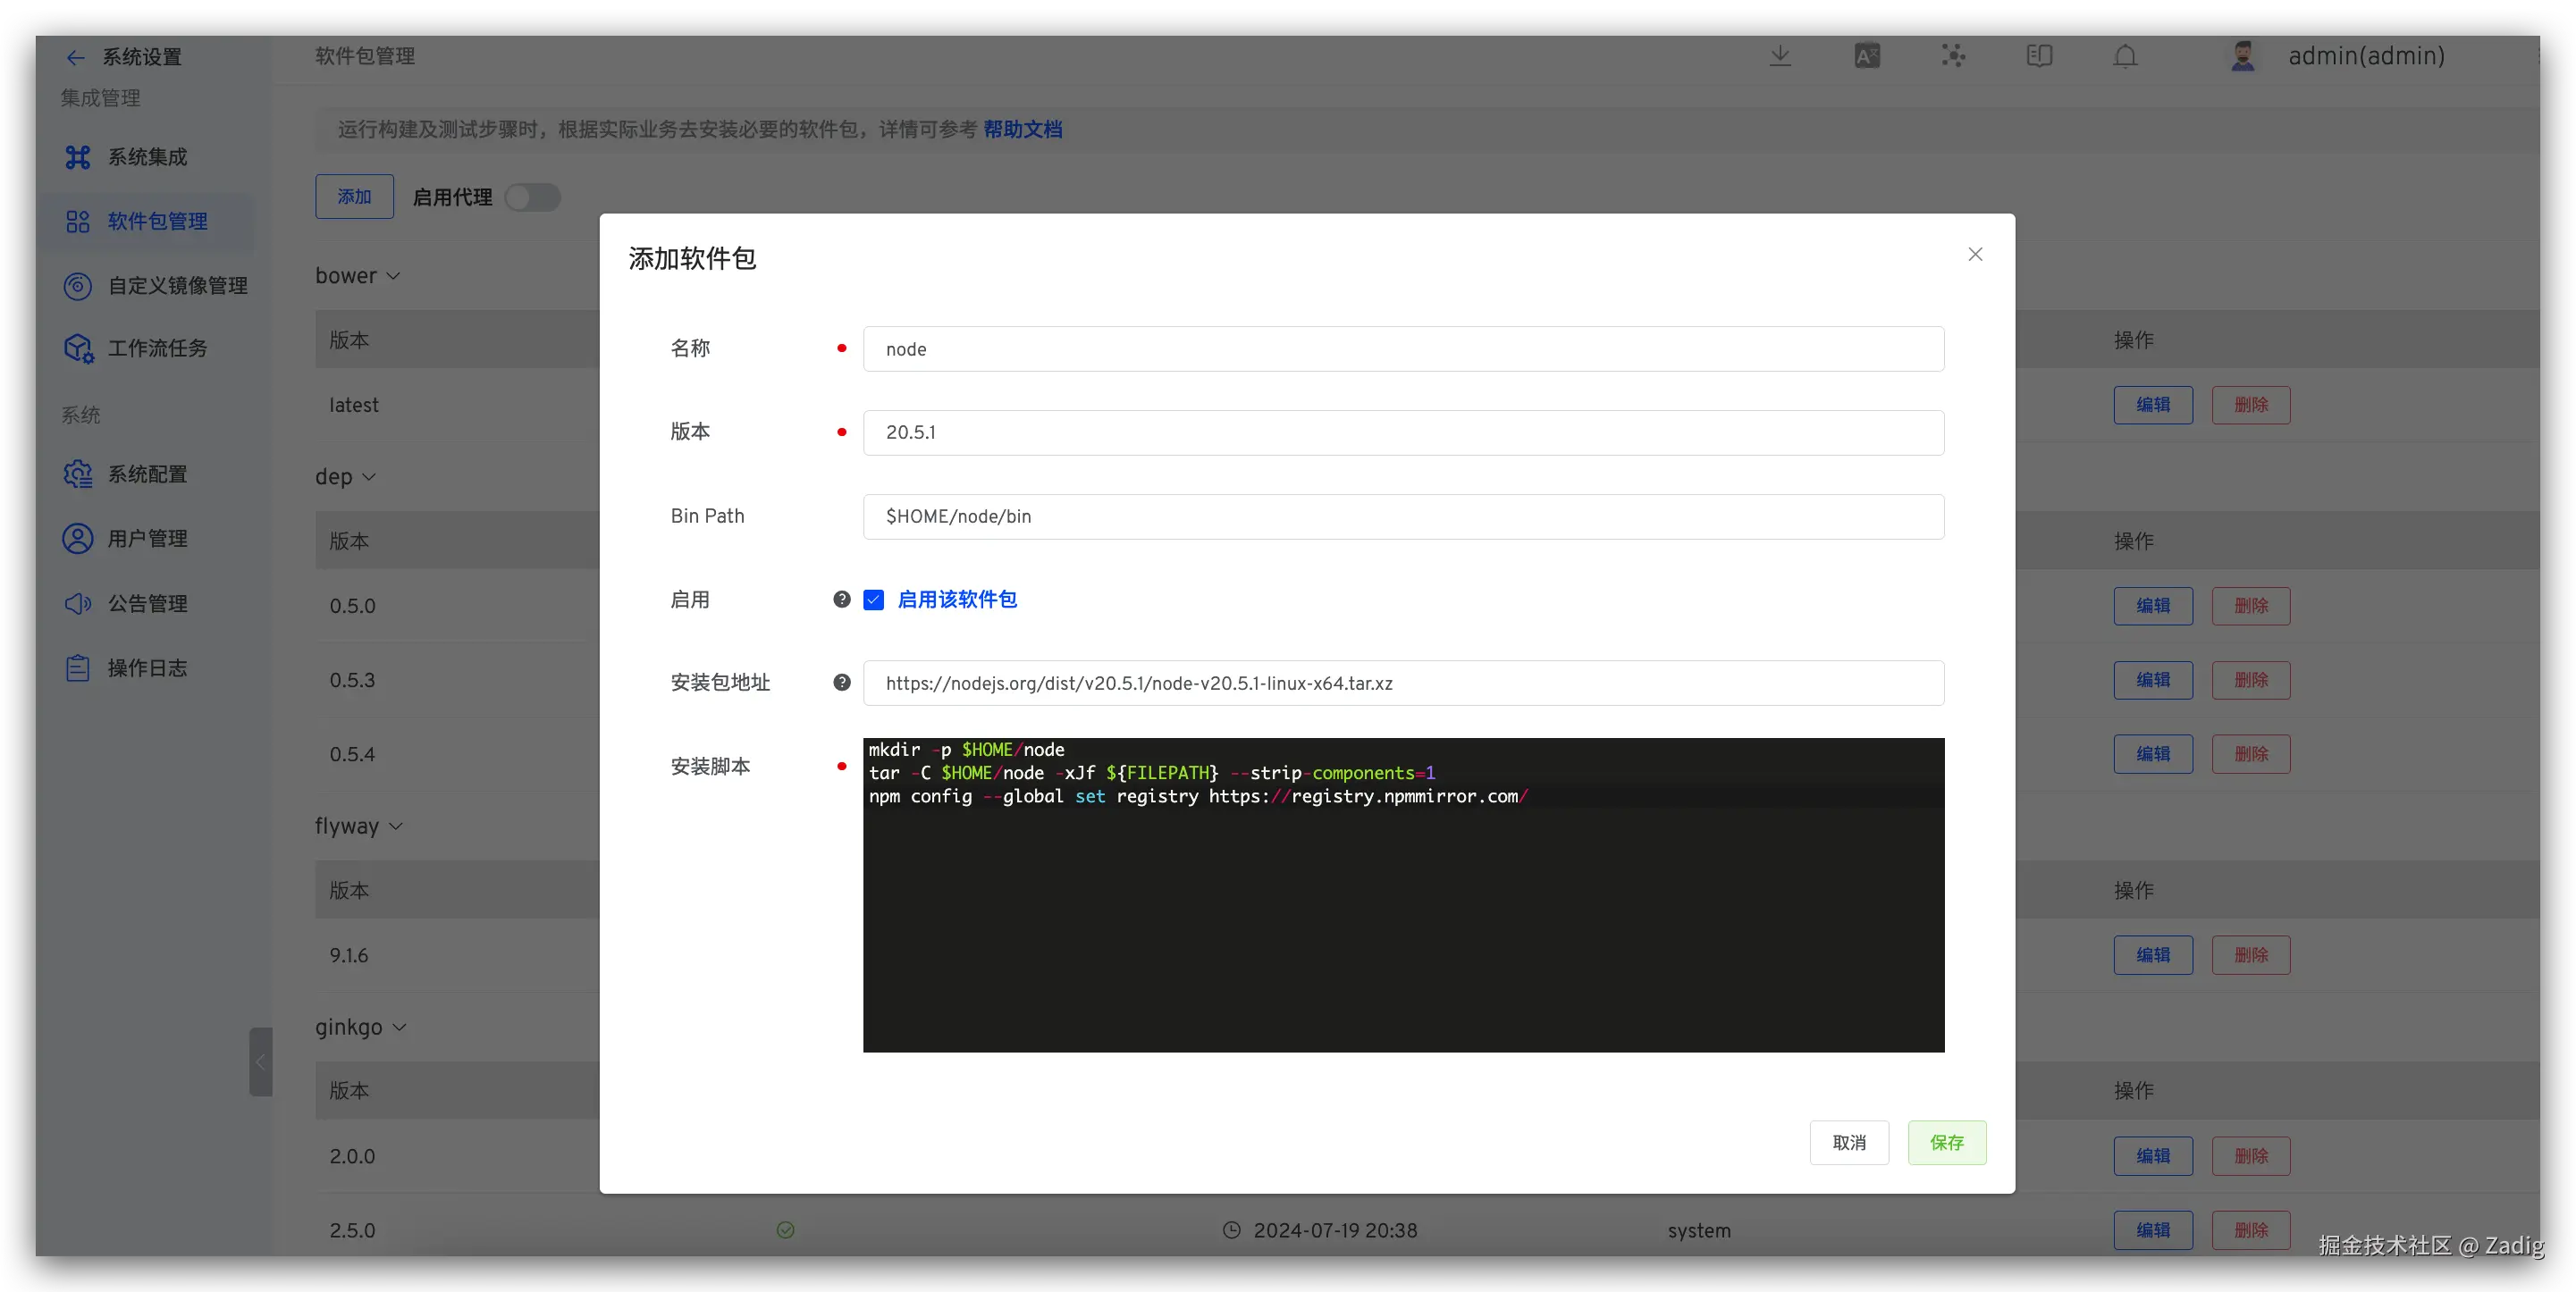
Task: Open the notification bell
Action: tap(2125, 56)
